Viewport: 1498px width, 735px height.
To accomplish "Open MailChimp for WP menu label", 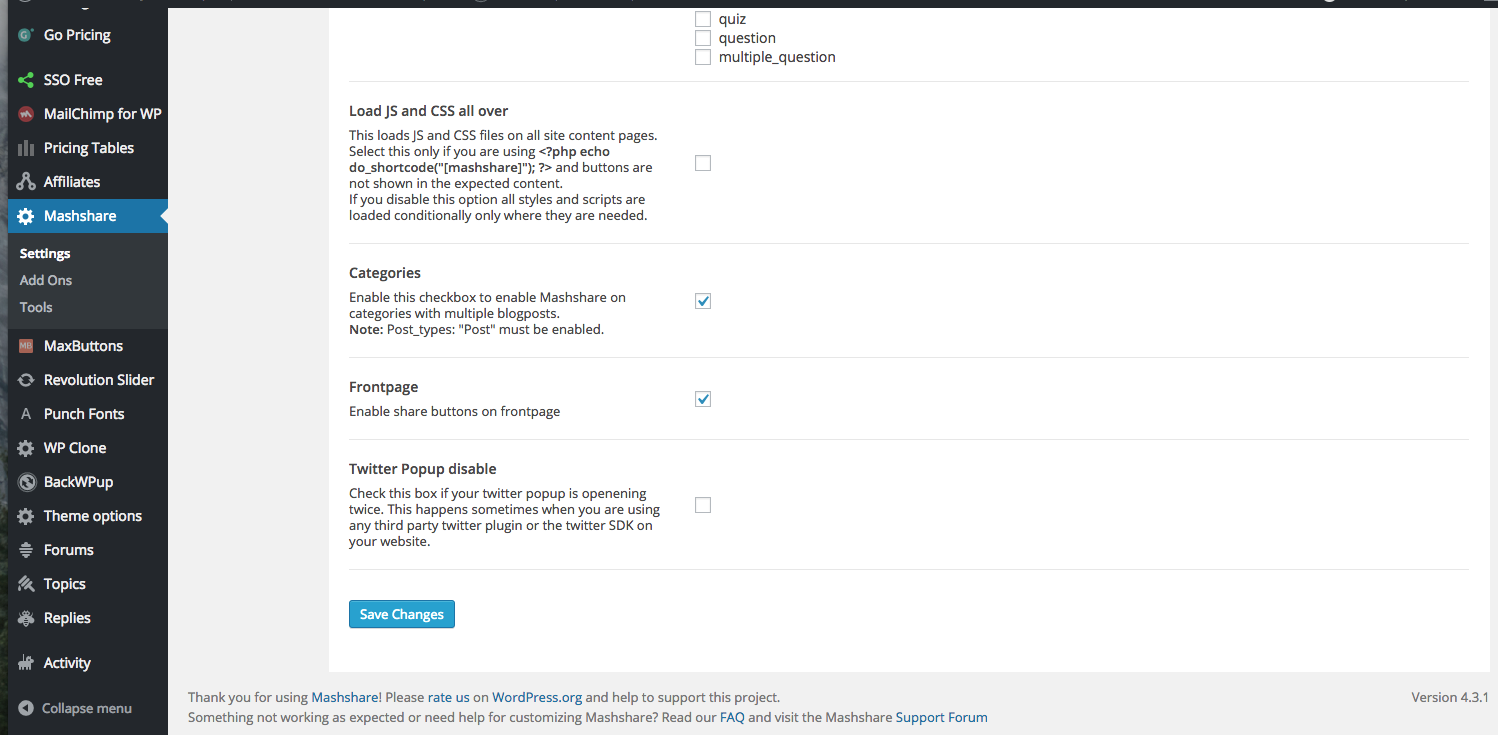I will (x=103, y=114).
